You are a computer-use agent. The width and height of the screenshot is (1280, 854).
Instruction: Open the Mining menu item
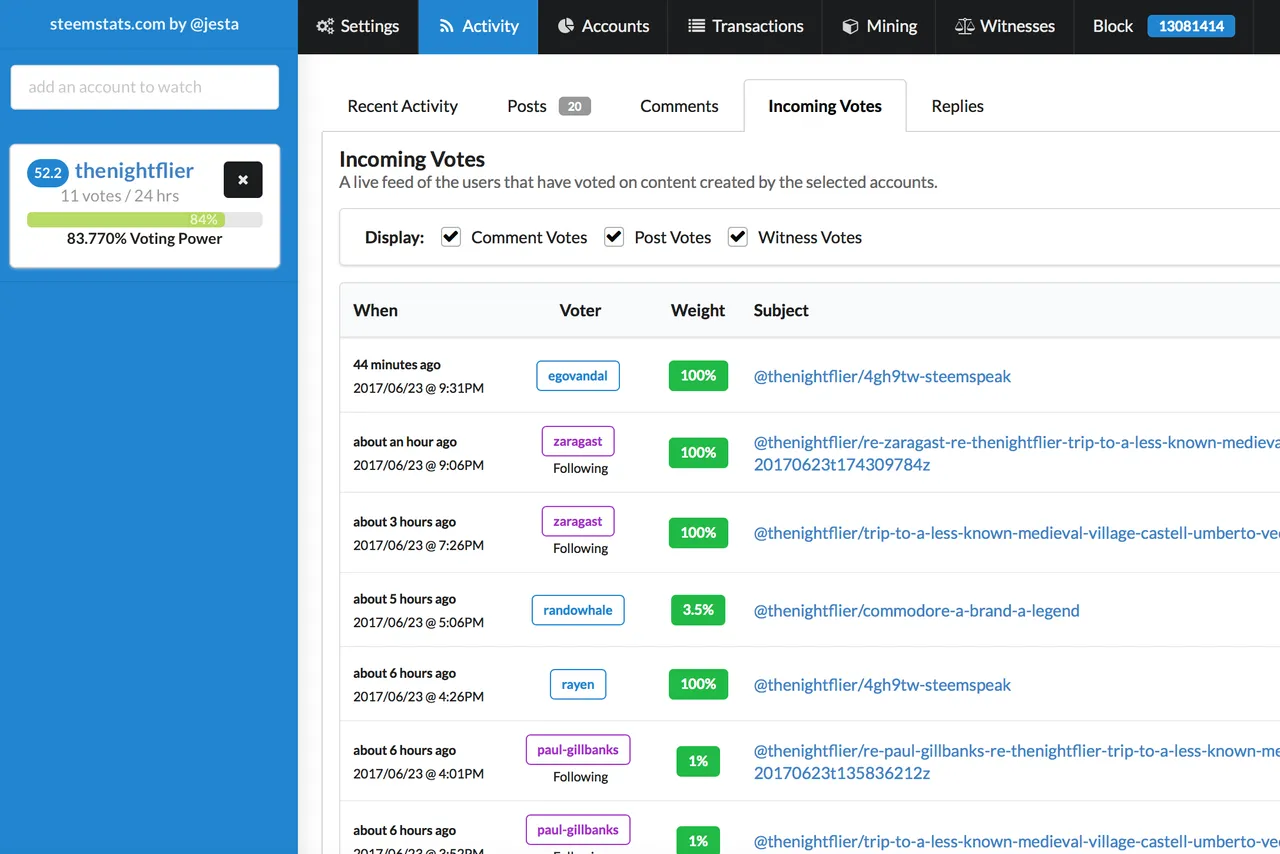tap(880, 27)
